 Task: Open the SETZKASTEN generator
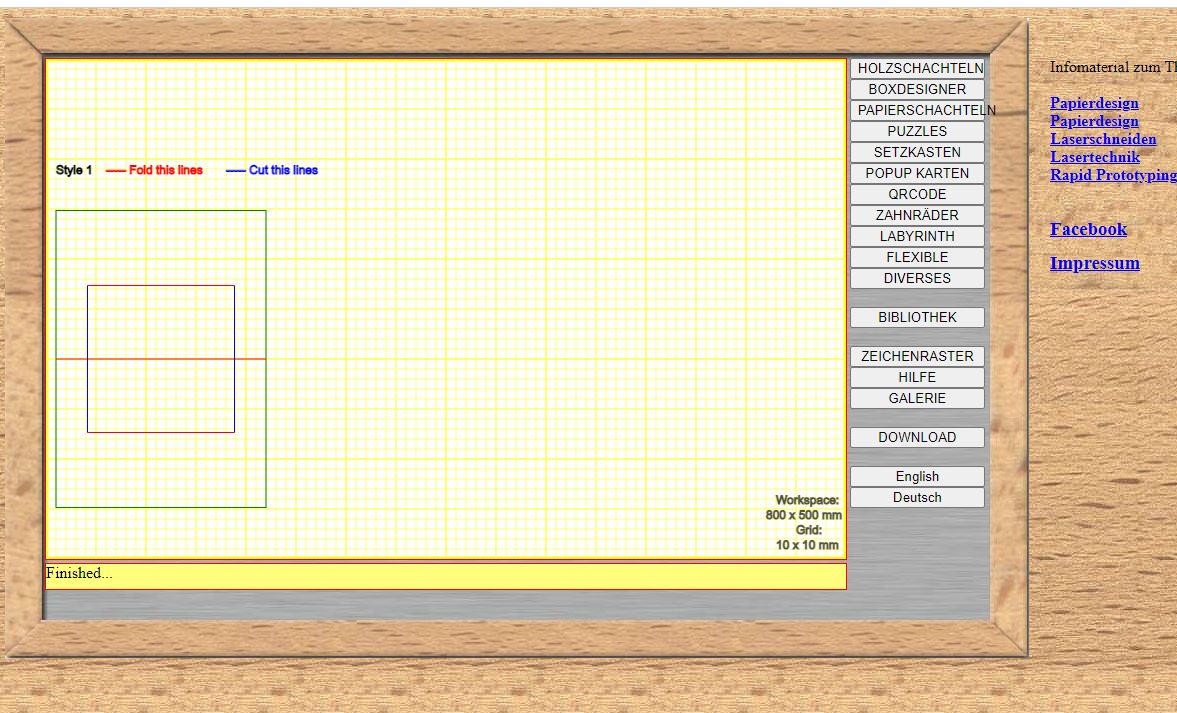click(x=917, y=152)
